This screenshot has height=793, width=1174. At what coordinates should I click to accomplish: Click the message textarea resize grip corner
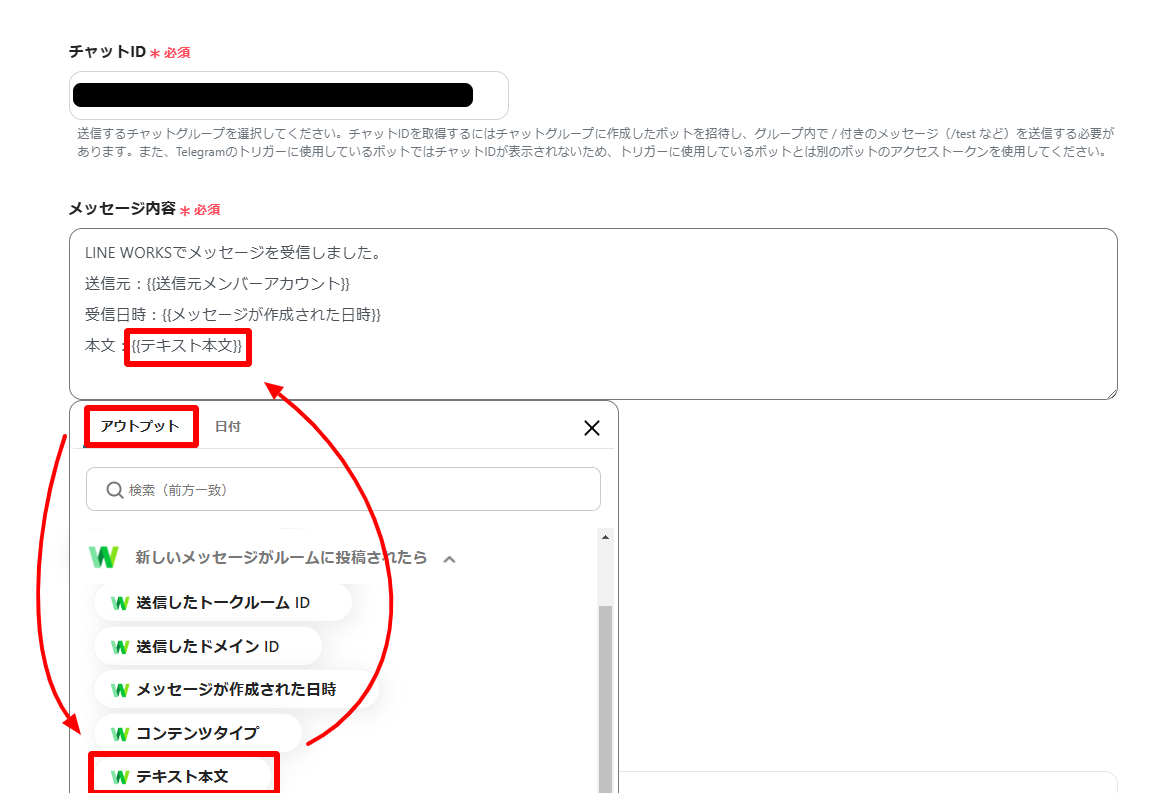click(x=1111, y=393)
